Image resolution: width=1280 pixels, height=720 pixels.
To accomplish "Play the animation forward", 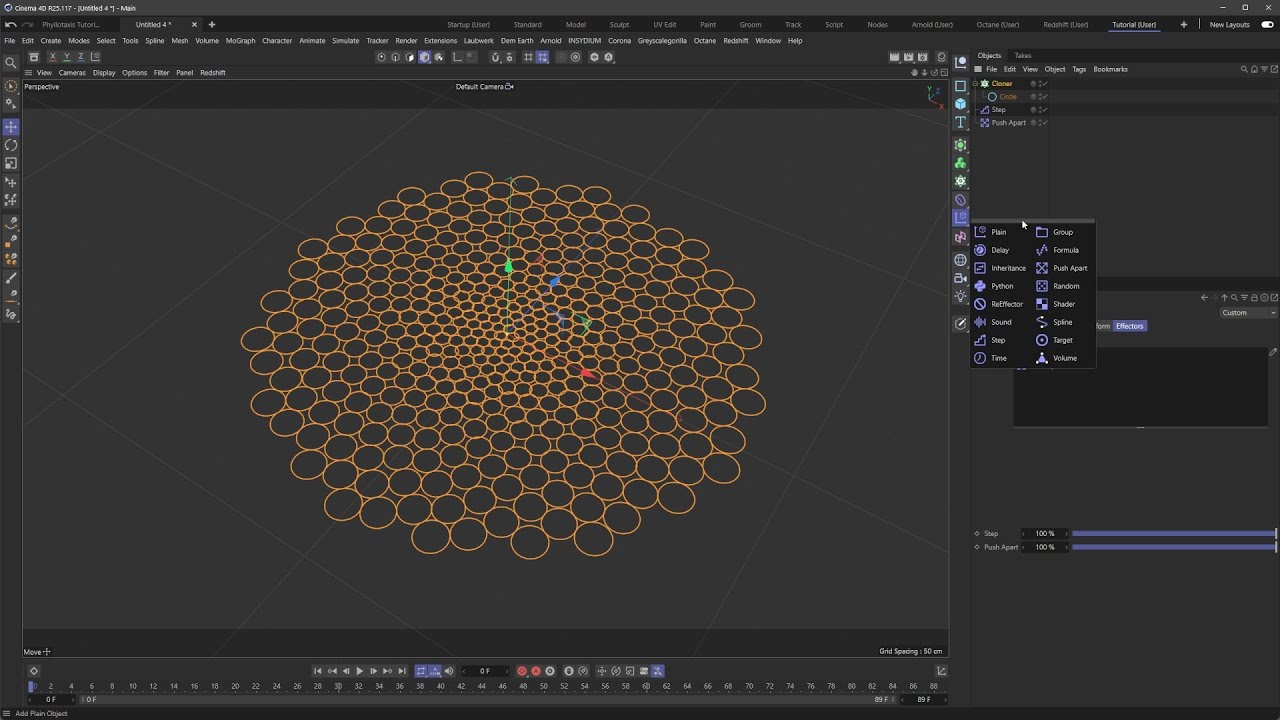I will (x=359, y=671).
